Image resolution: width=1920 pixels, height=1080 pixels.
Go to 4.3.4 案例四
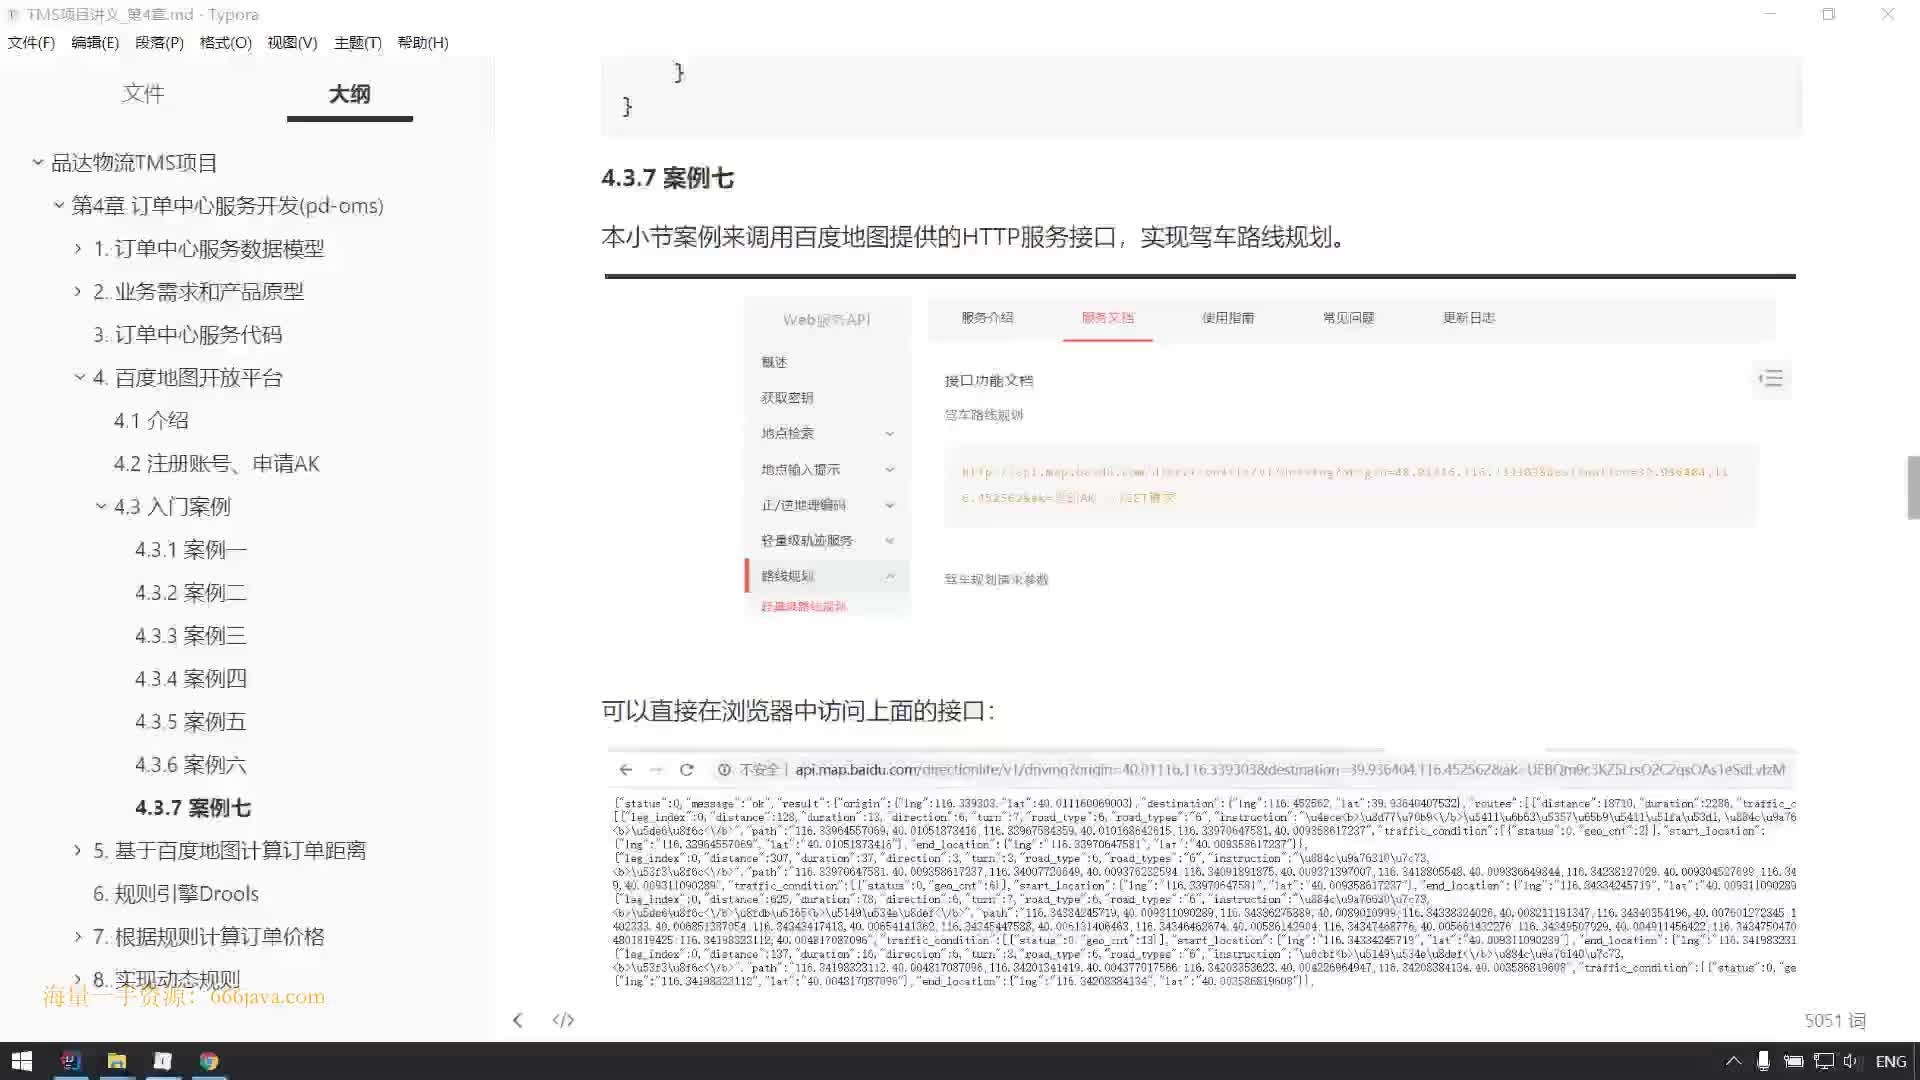(x=190, y=678)
